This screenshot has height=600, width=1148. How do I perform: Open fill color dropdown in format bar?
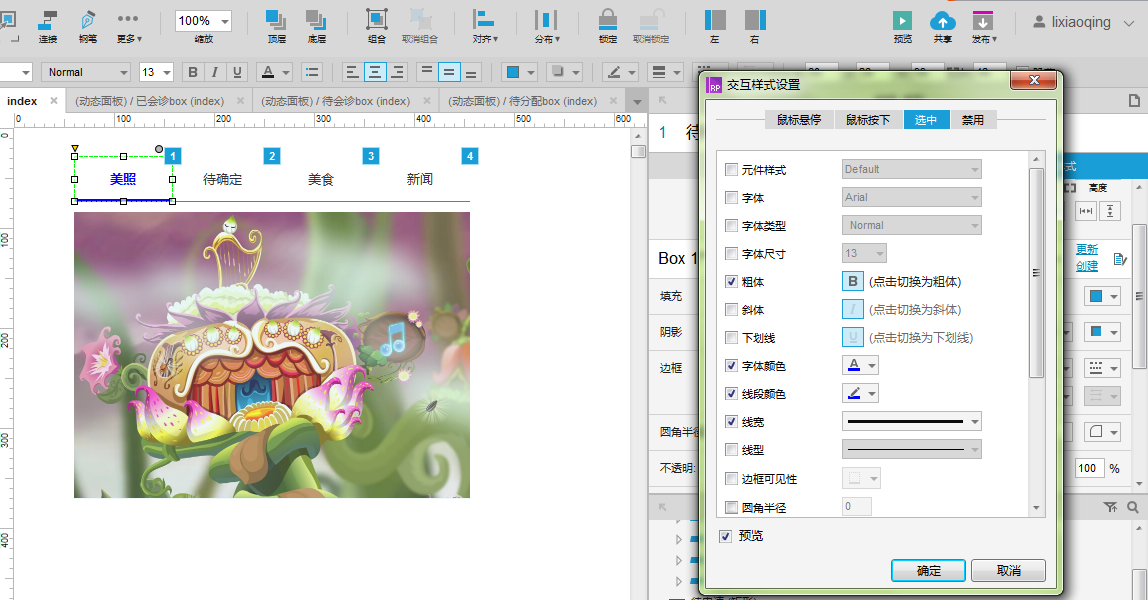click(532, 72)
